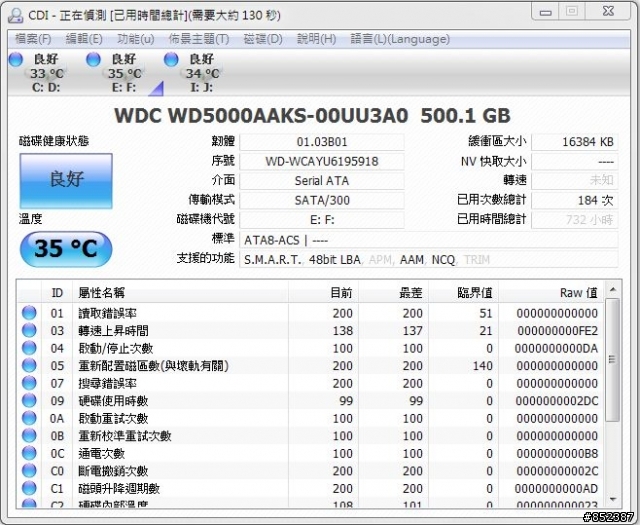Open the 磁碟(D) menu

click(263, 39)
